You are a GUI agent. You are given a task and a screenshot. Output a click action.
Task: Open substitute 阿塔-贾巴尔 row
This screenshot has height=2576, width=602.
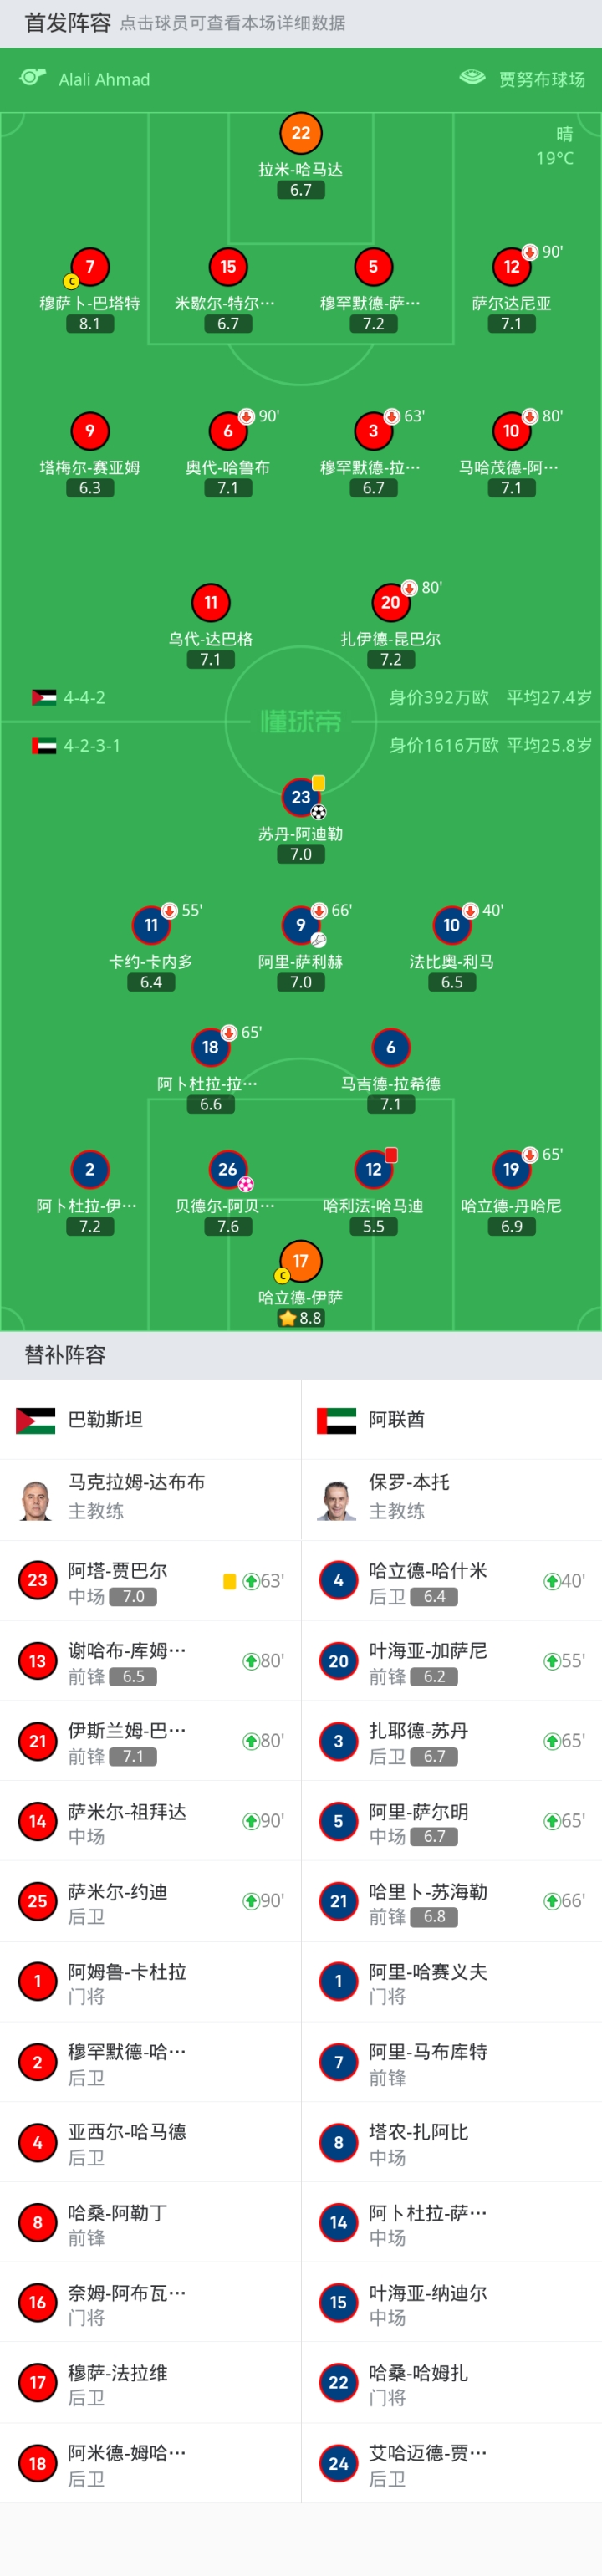click(150, 1581)
